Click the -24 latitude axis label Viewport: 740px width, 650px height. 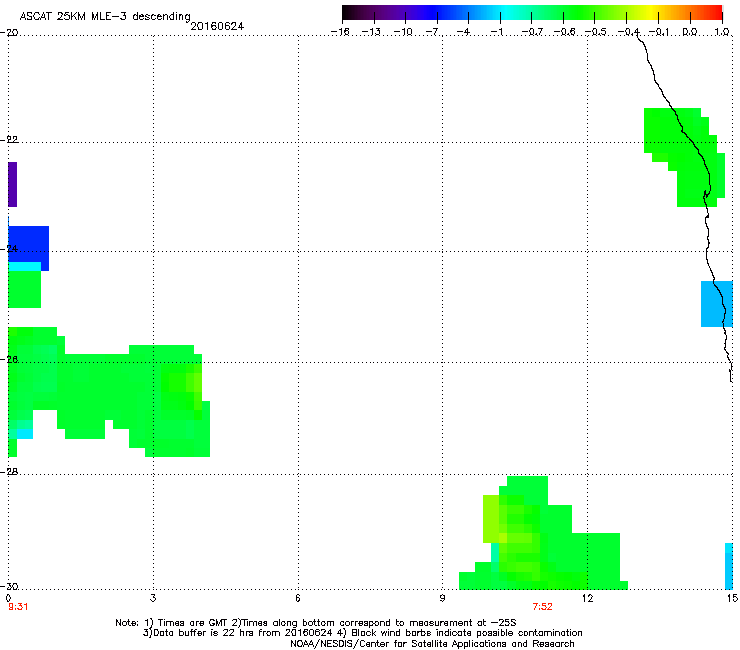coord(9,249)
